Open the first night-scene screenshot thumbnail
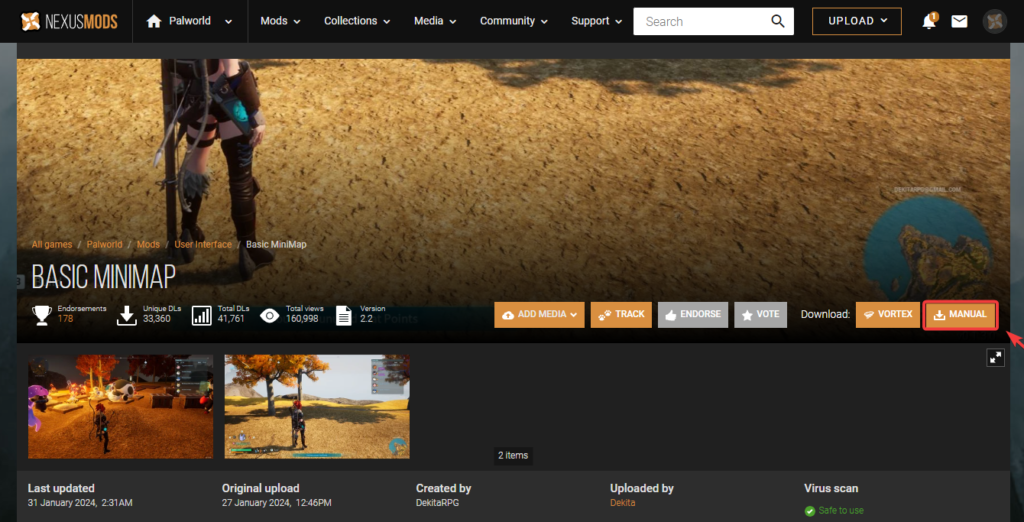This screenshot has width=1024, height=522. (x=120, y=406)
